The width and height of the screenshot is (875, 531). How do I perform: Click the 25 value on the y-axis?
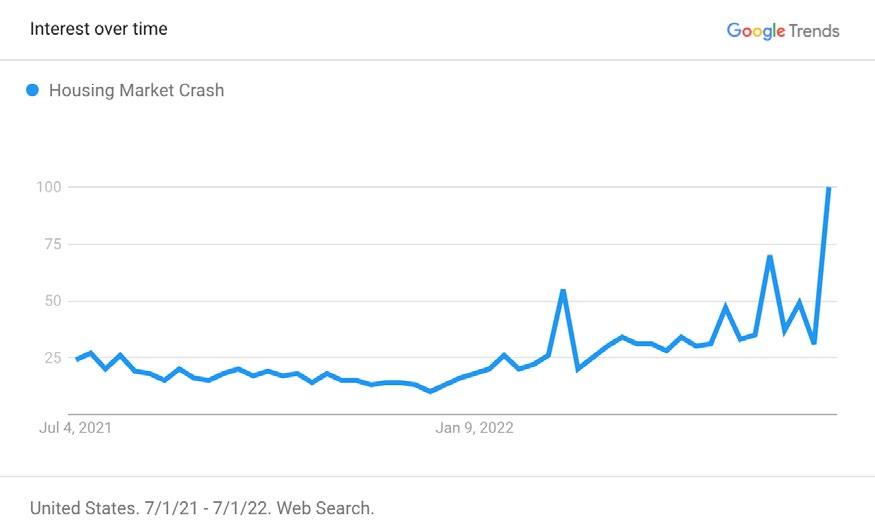pos(52,358)
